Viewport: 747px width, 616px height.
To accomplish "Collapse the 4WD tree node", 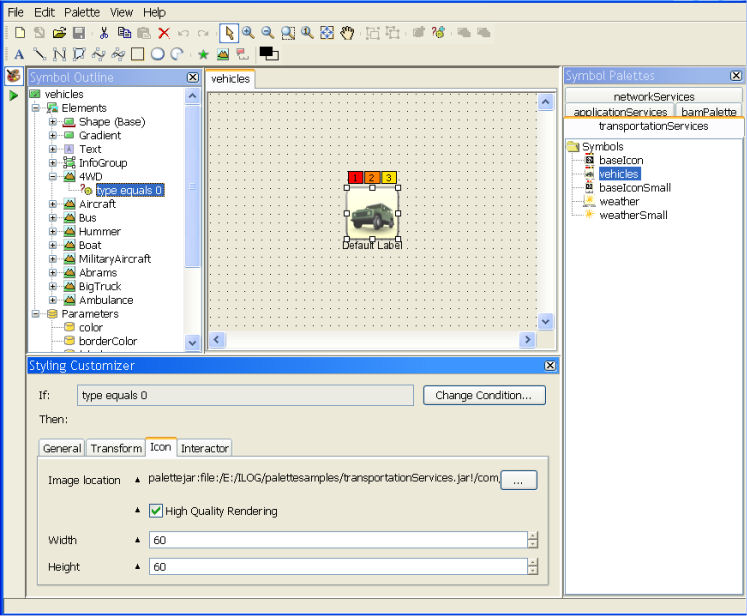I will 53,176.
